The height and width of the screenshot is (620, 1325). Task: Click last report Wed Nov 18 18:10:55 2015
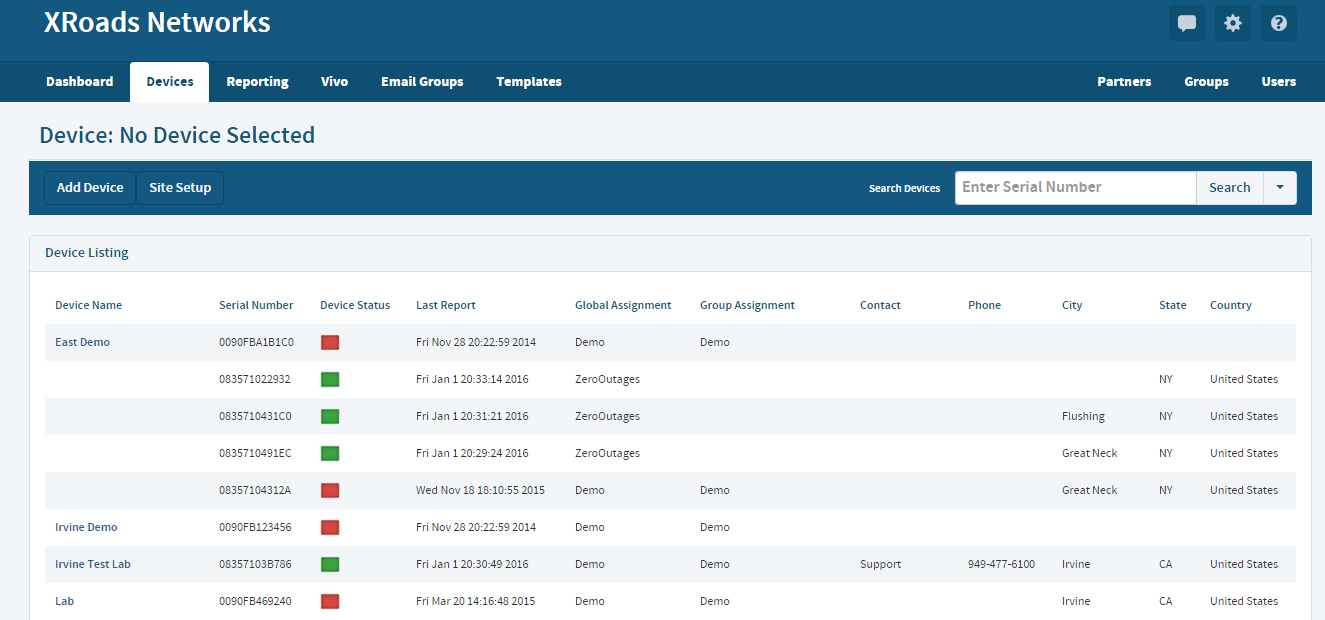coord(480,490)
